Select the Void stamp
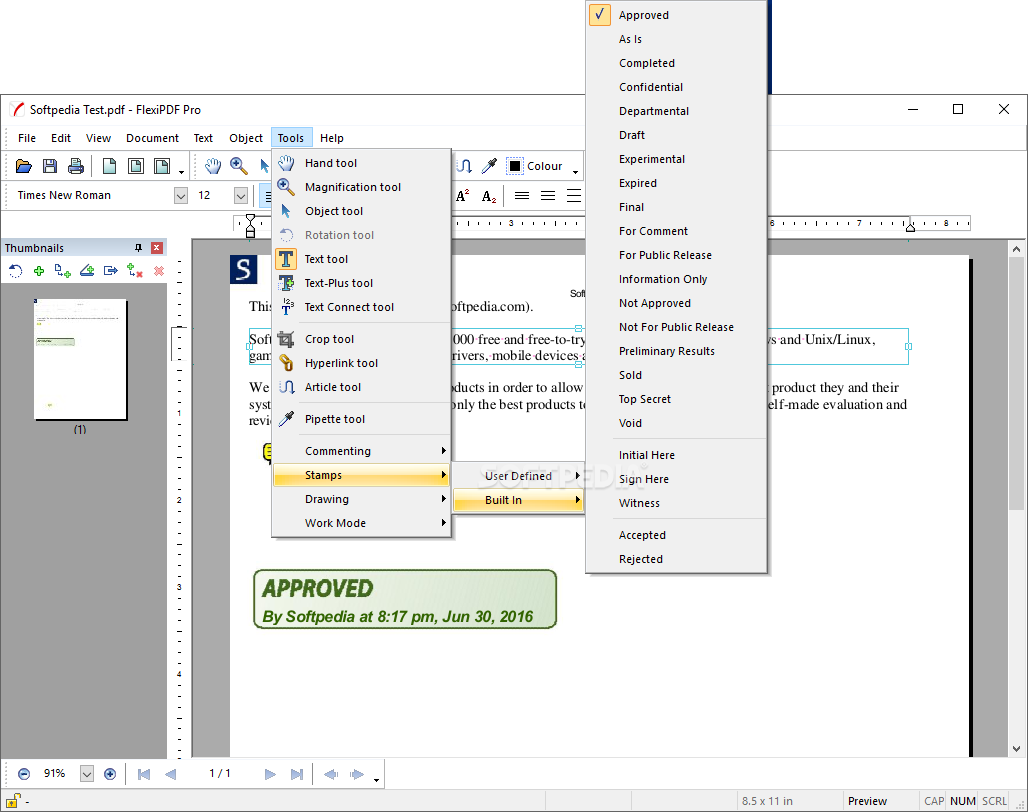The height and width of the screenshot is (812, 1028). (676, 423)
